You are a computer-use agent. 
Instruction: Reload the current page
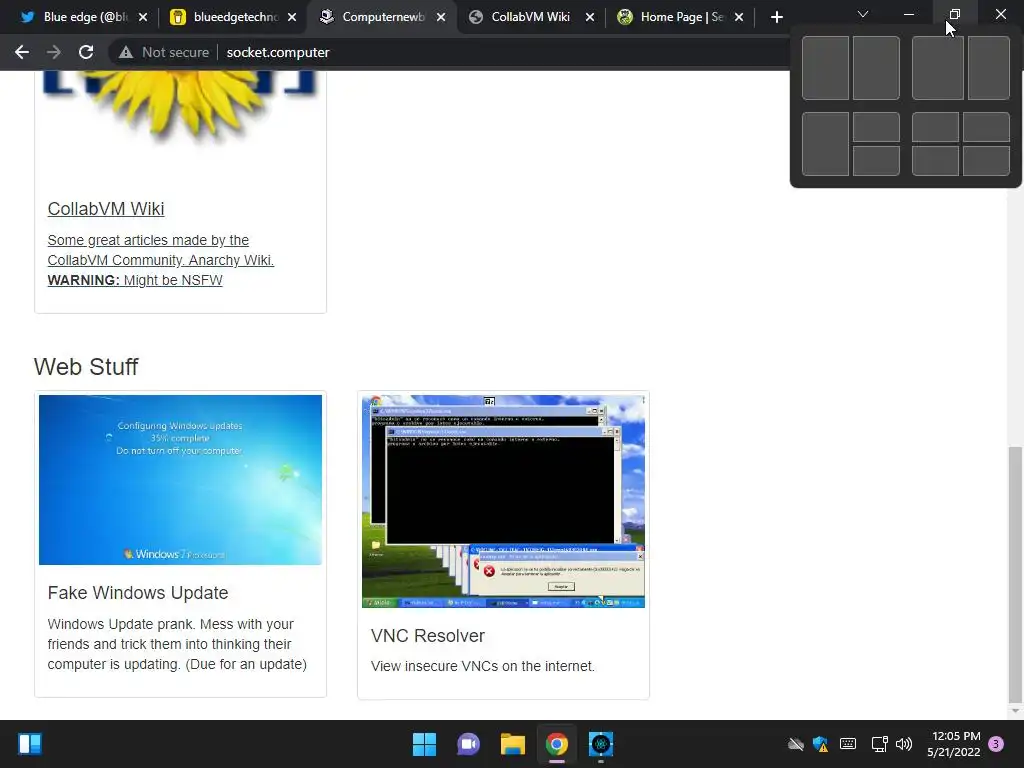(86, 52)
